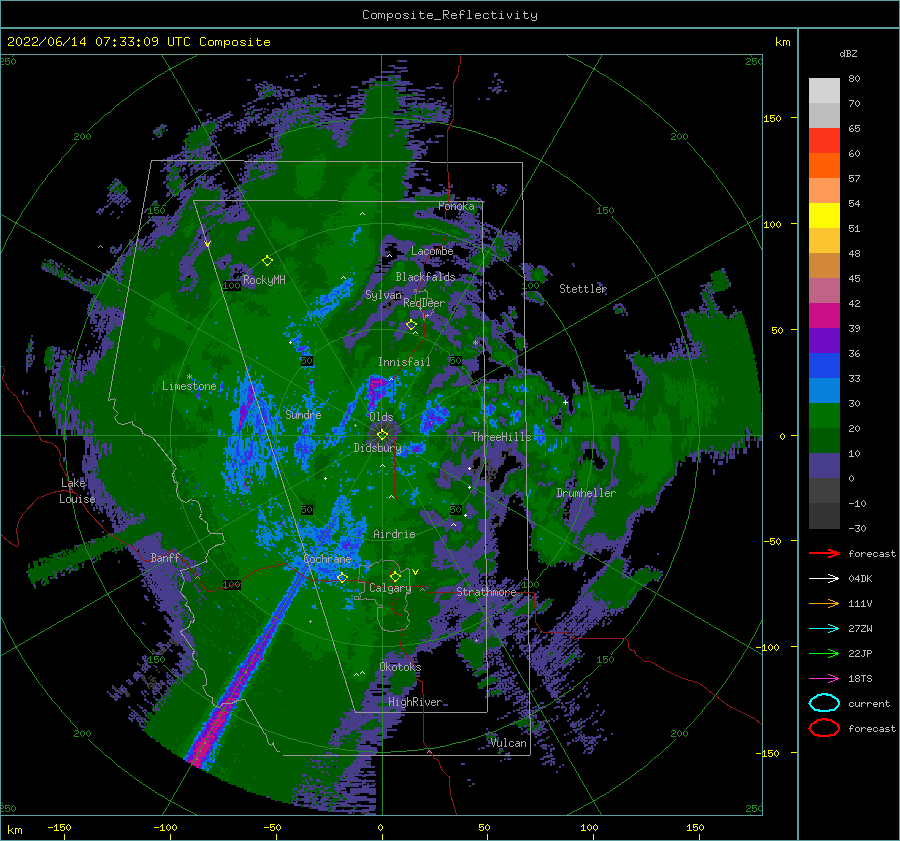Click the Olds label

click(381, 417)
